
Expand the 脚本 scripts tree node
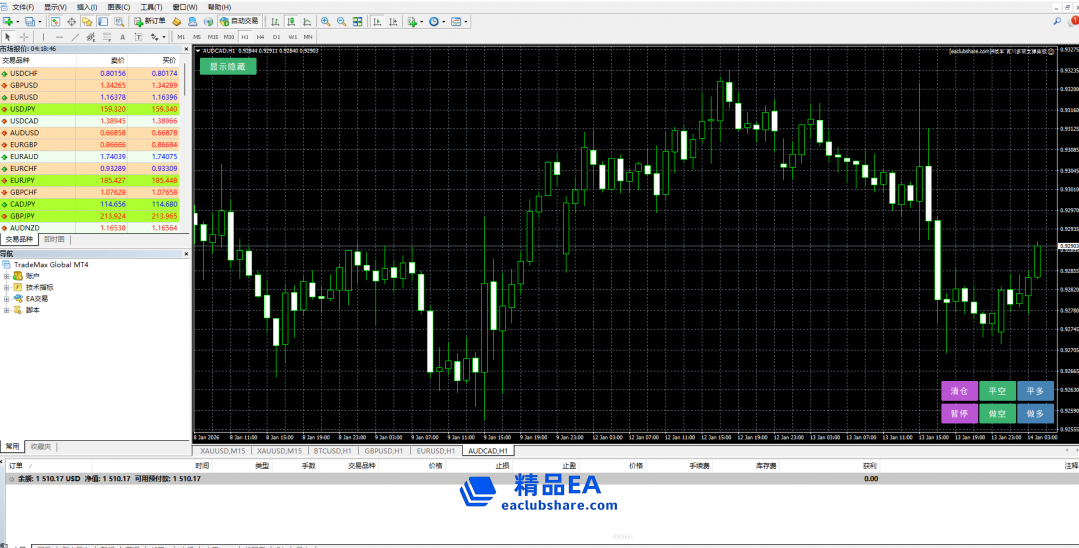[6, 310]
